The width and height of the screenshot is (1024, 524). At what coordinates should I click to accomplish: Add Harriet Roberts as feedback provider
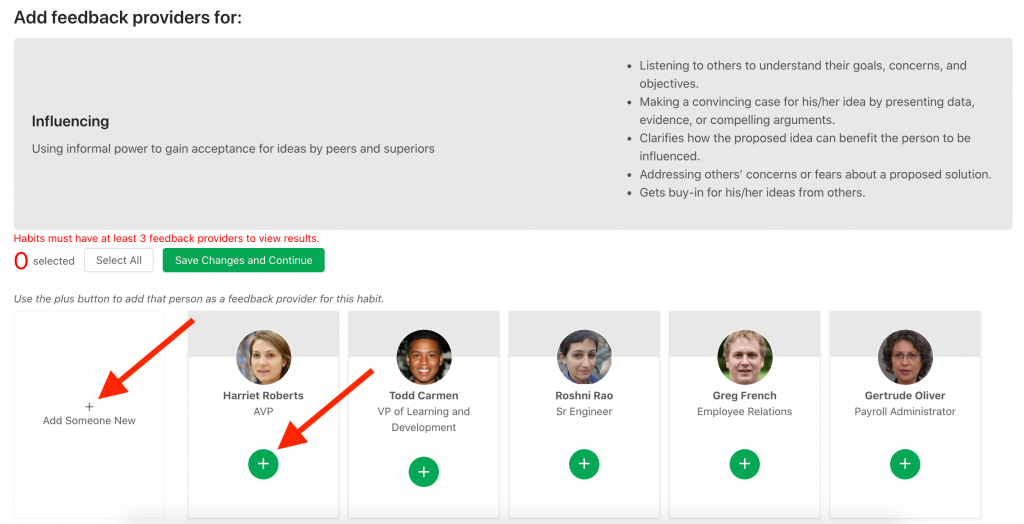pos(263,464)
